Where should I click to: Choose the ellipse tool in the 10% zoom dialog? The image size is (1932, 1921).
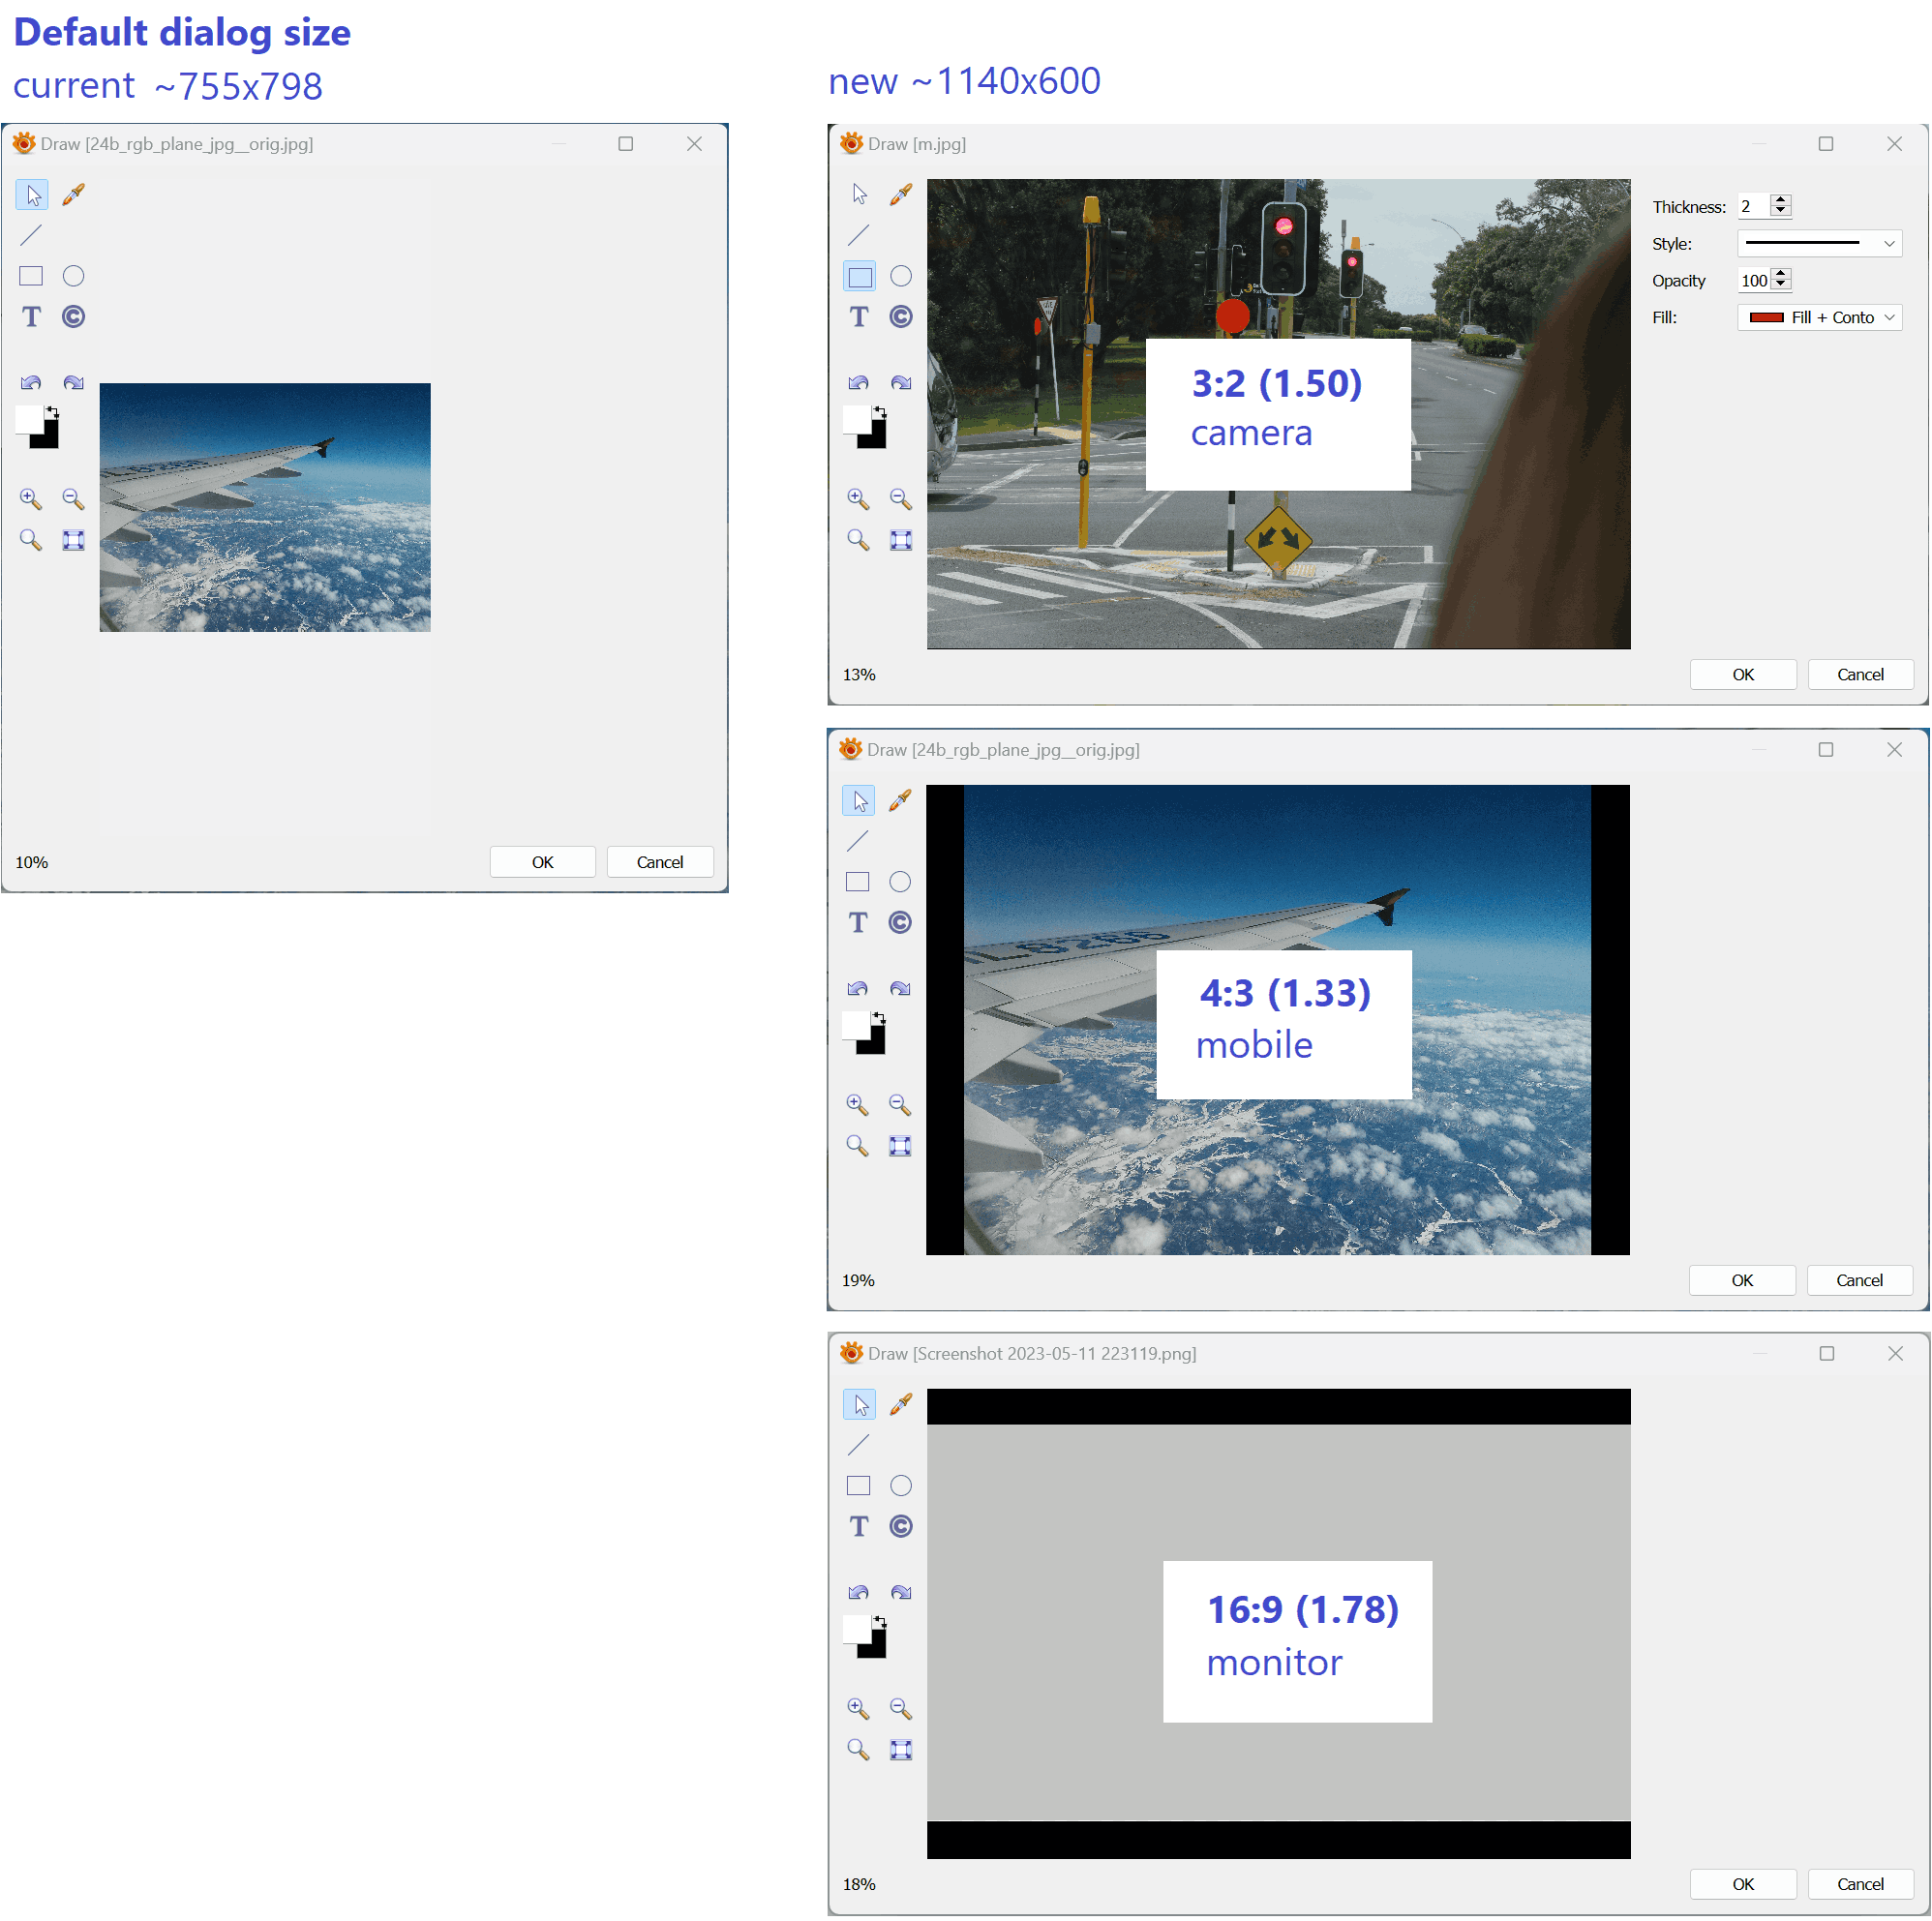[x=73, y=276]
